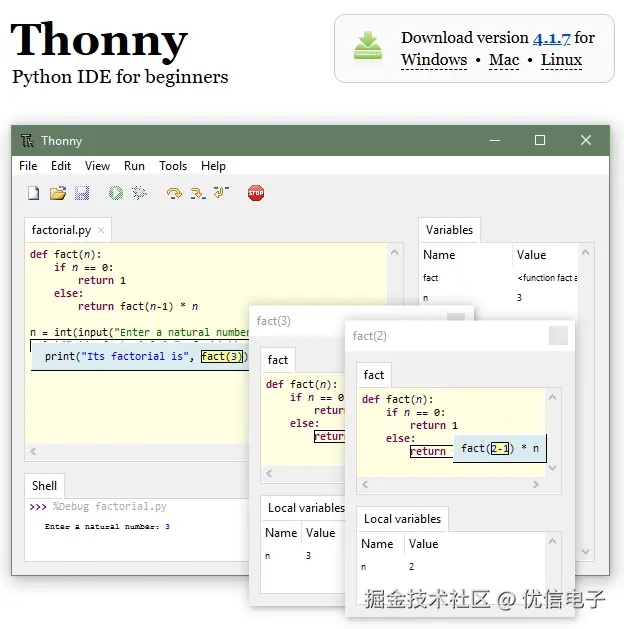Viewport: 624px width, 629px height.
Task: Click fact(2) code scroll left arrow
Action: 365,484
